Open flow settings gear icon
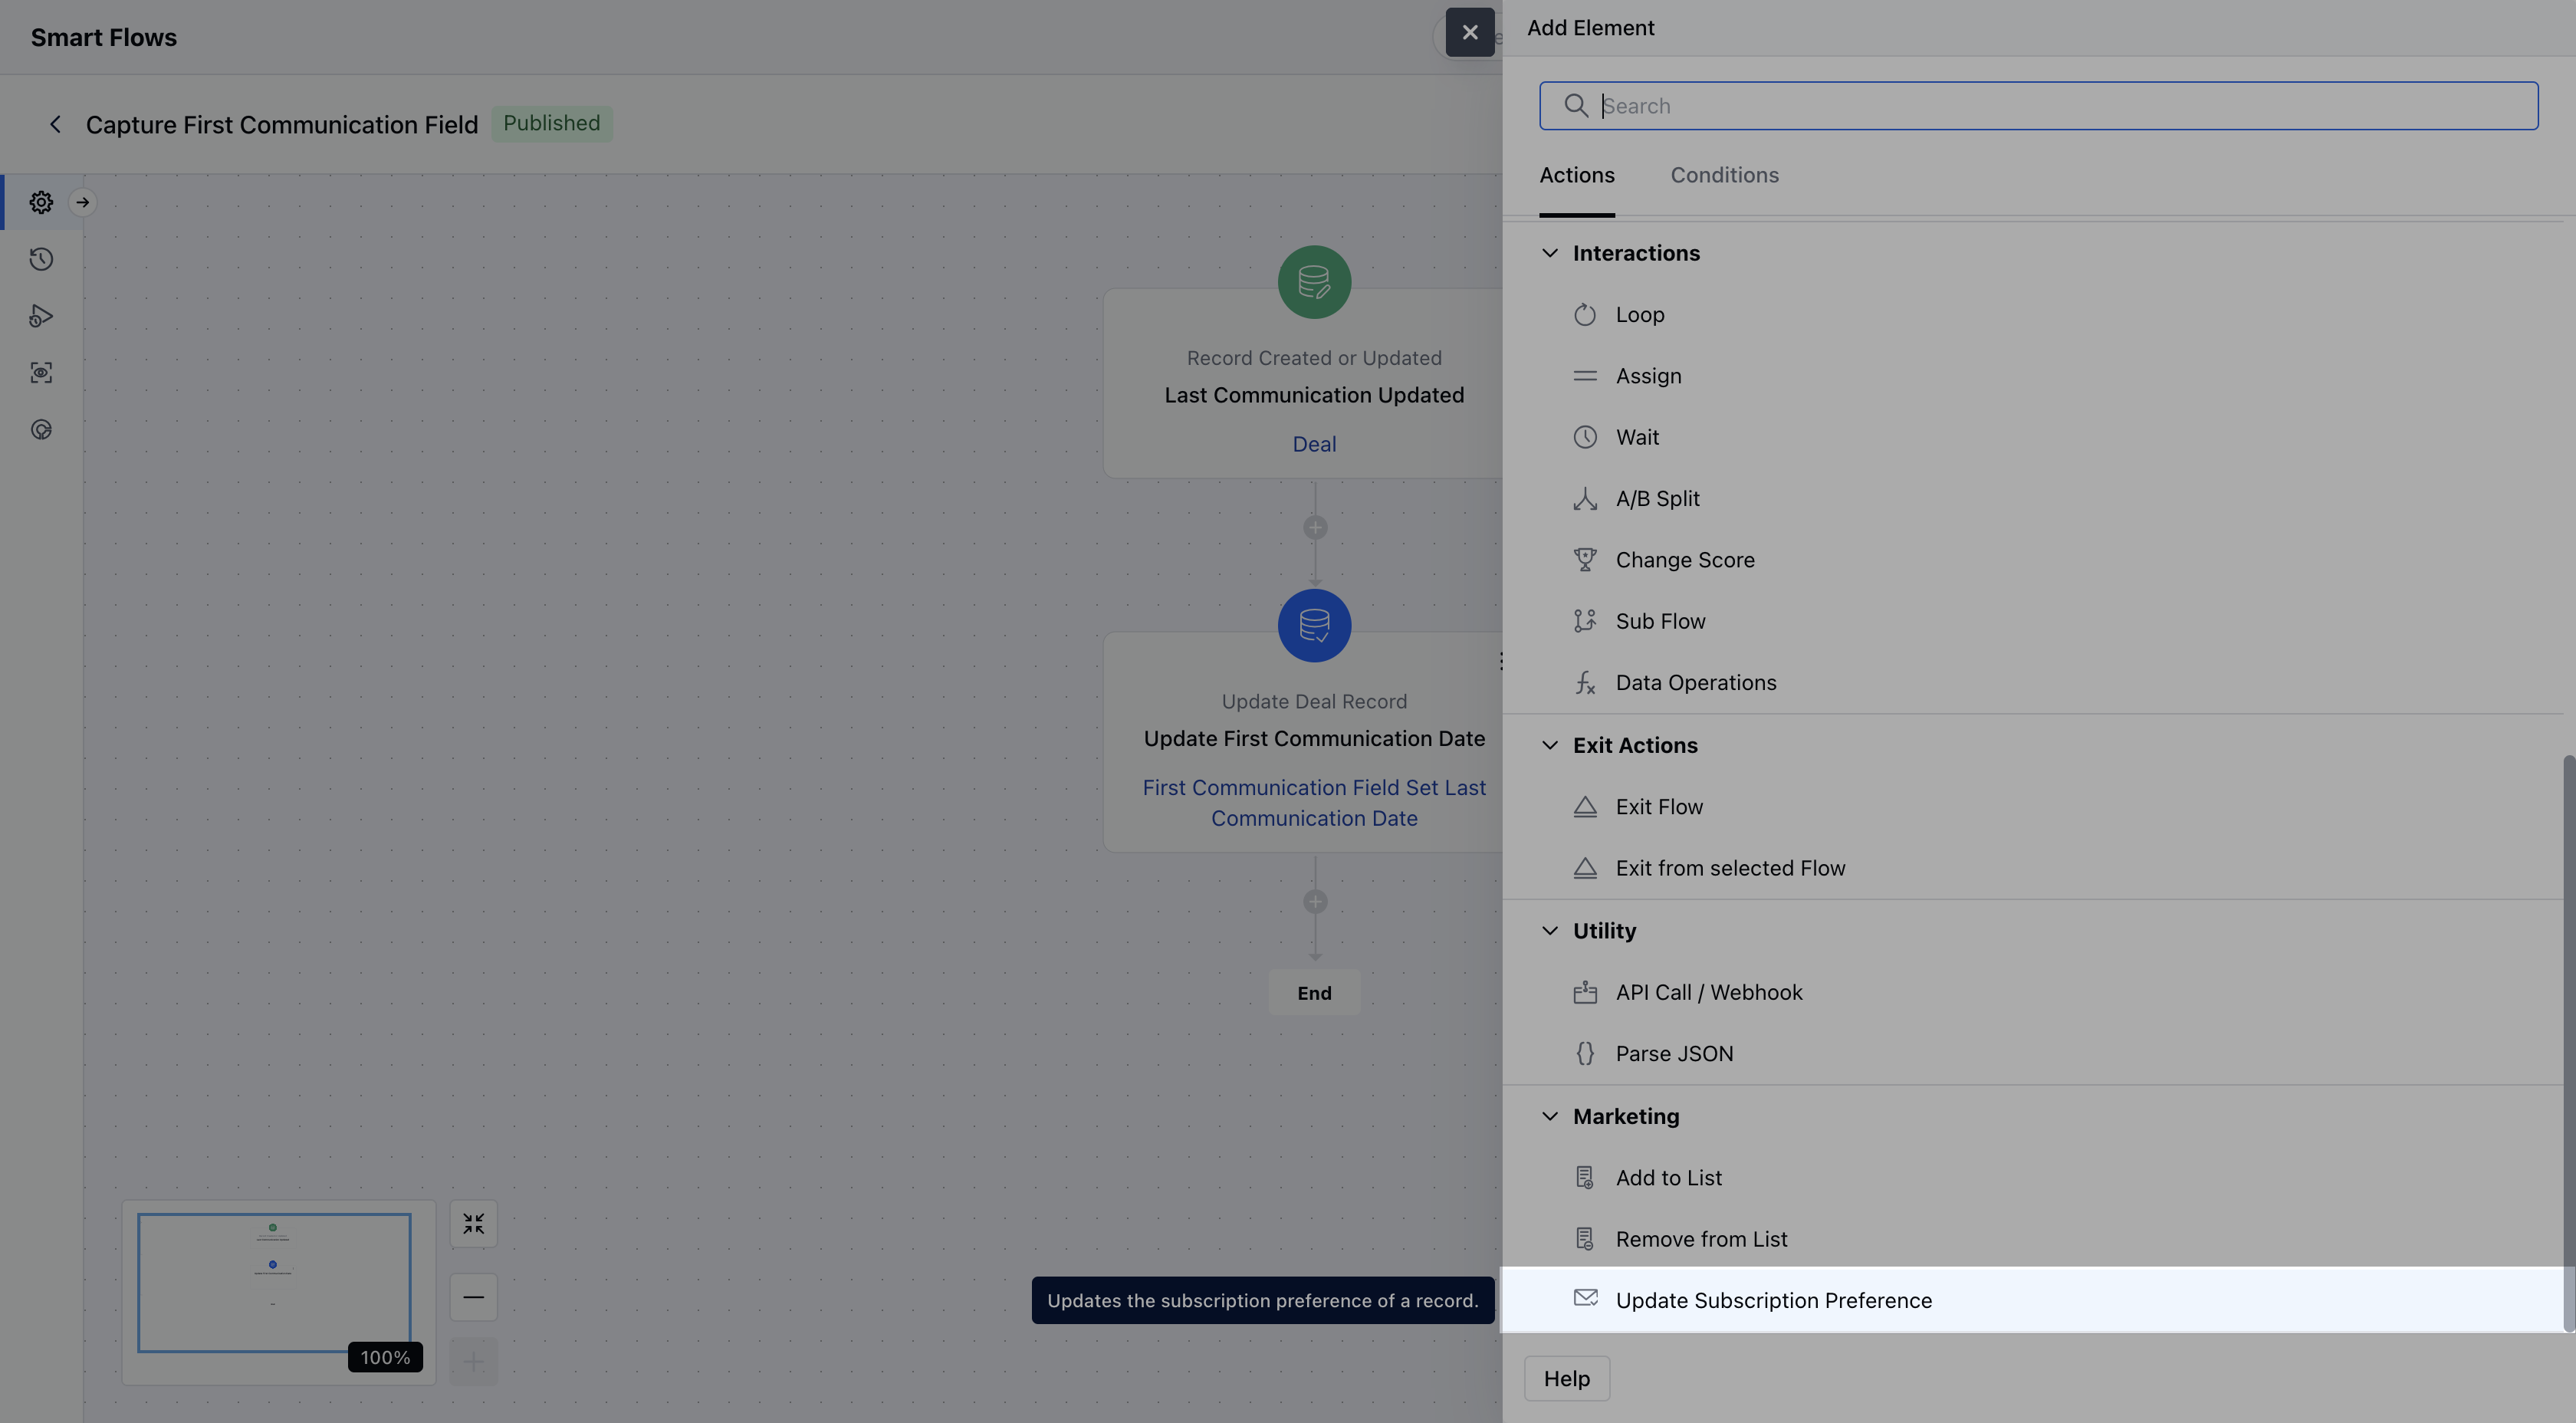Screen dimensions: 2576x1423 pos(41,202)
